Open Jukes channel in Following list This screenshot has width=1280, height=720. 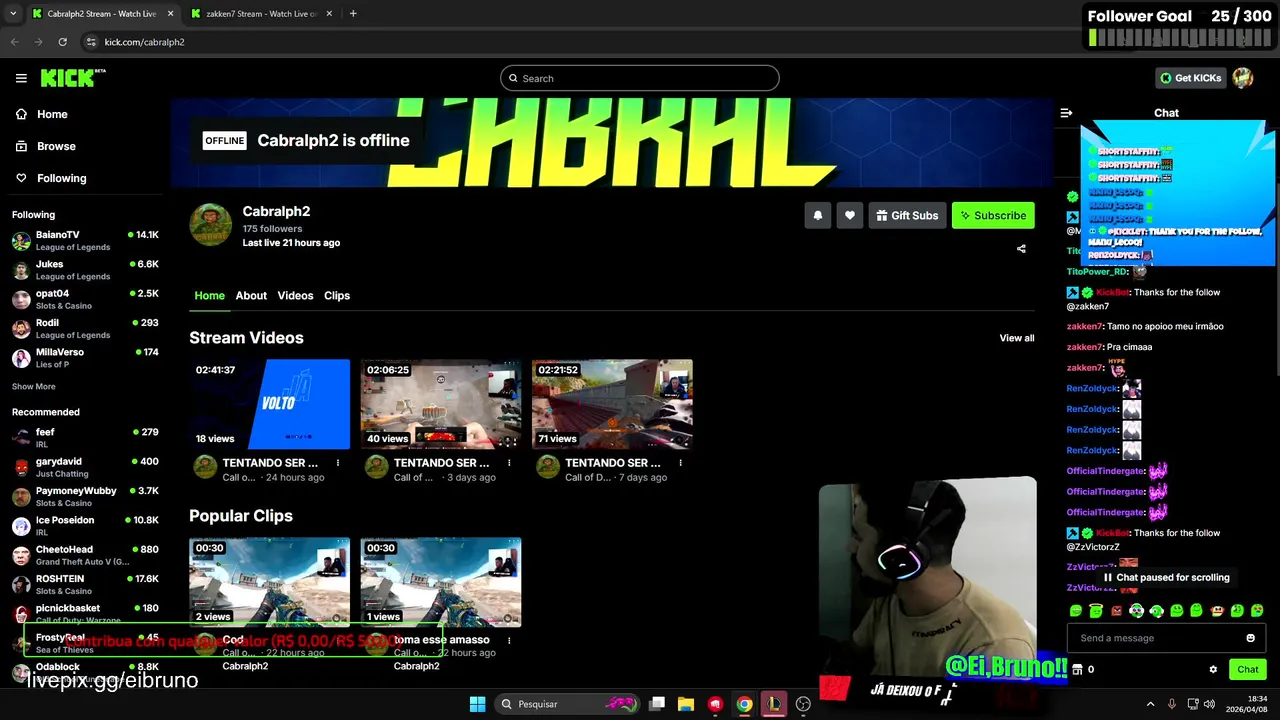(x=85, y=270)
